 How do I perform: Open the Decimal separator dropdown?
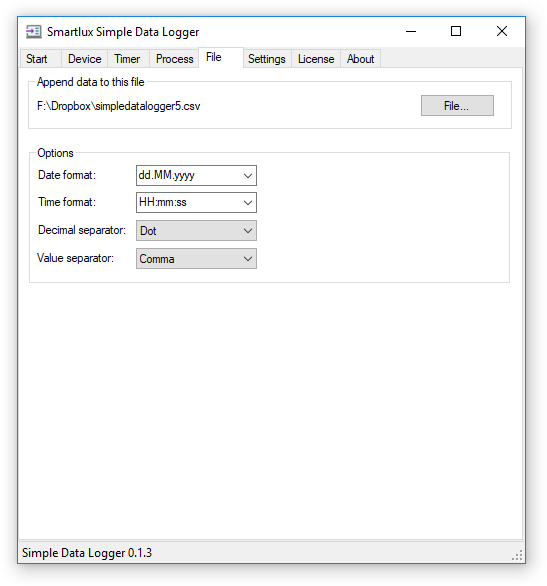[196, 231]
